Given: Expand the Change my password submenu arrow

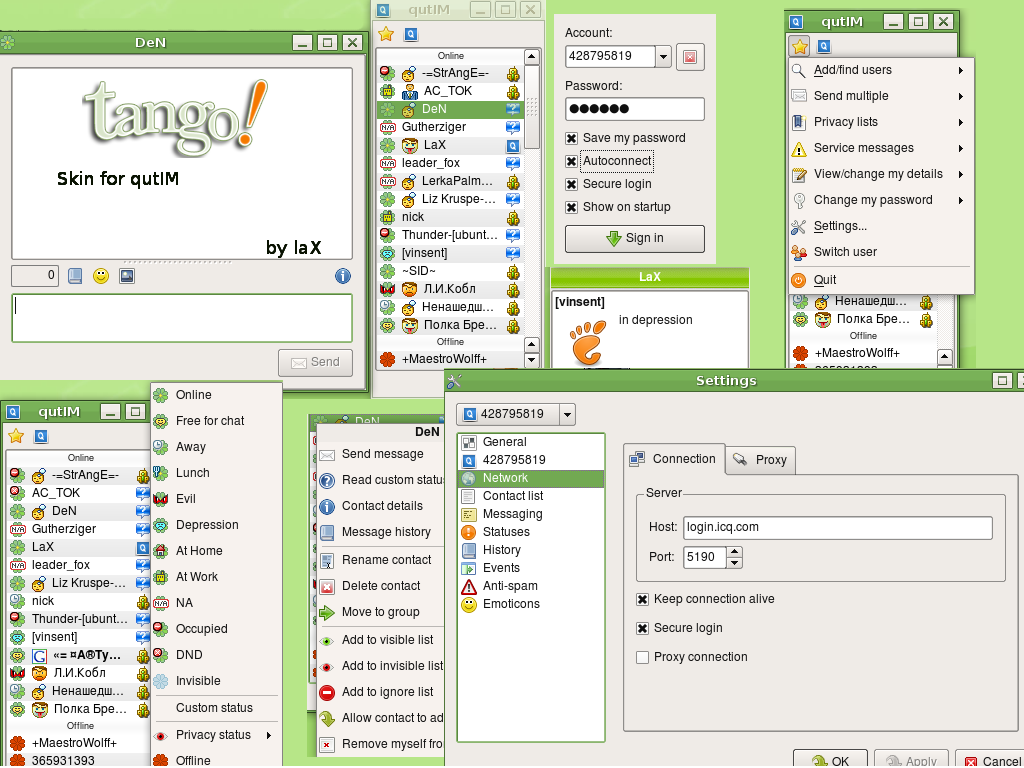Looking at the screenshot, I should click(961, 200).
